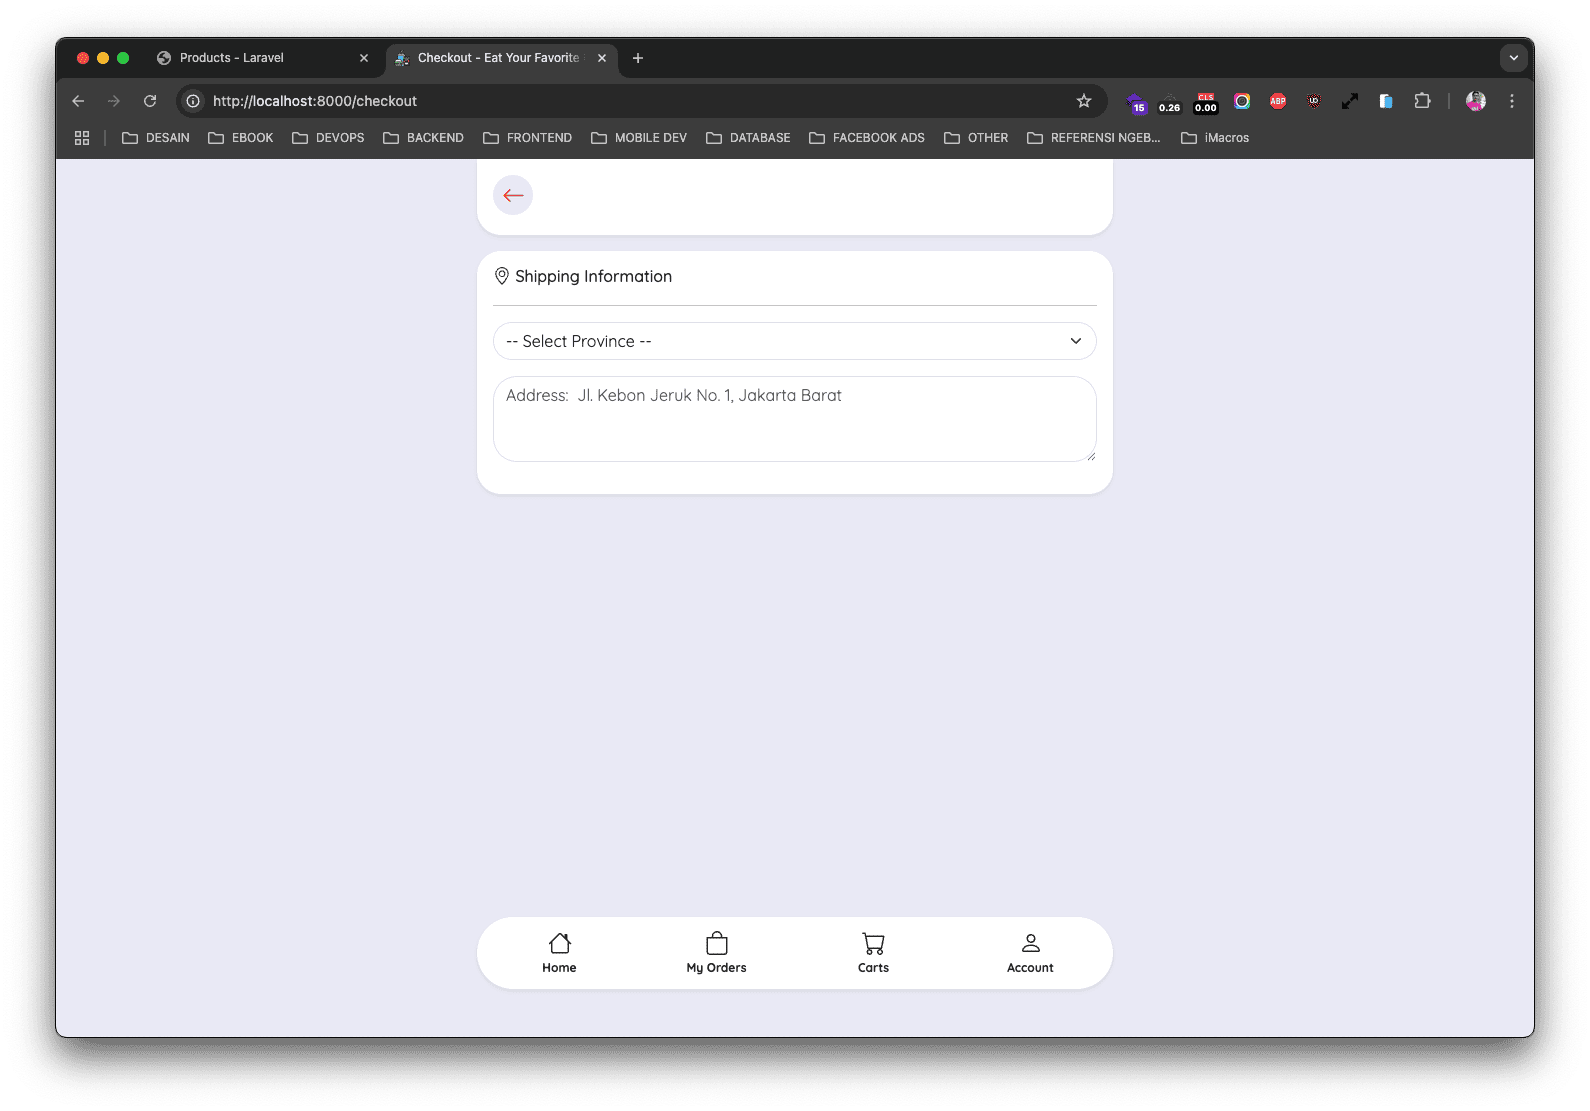Viewport: 1590px width, 1111px height.
Task: Bookmark this page with the star icon
Action: pyautogui.click(x=1084, y=101)
